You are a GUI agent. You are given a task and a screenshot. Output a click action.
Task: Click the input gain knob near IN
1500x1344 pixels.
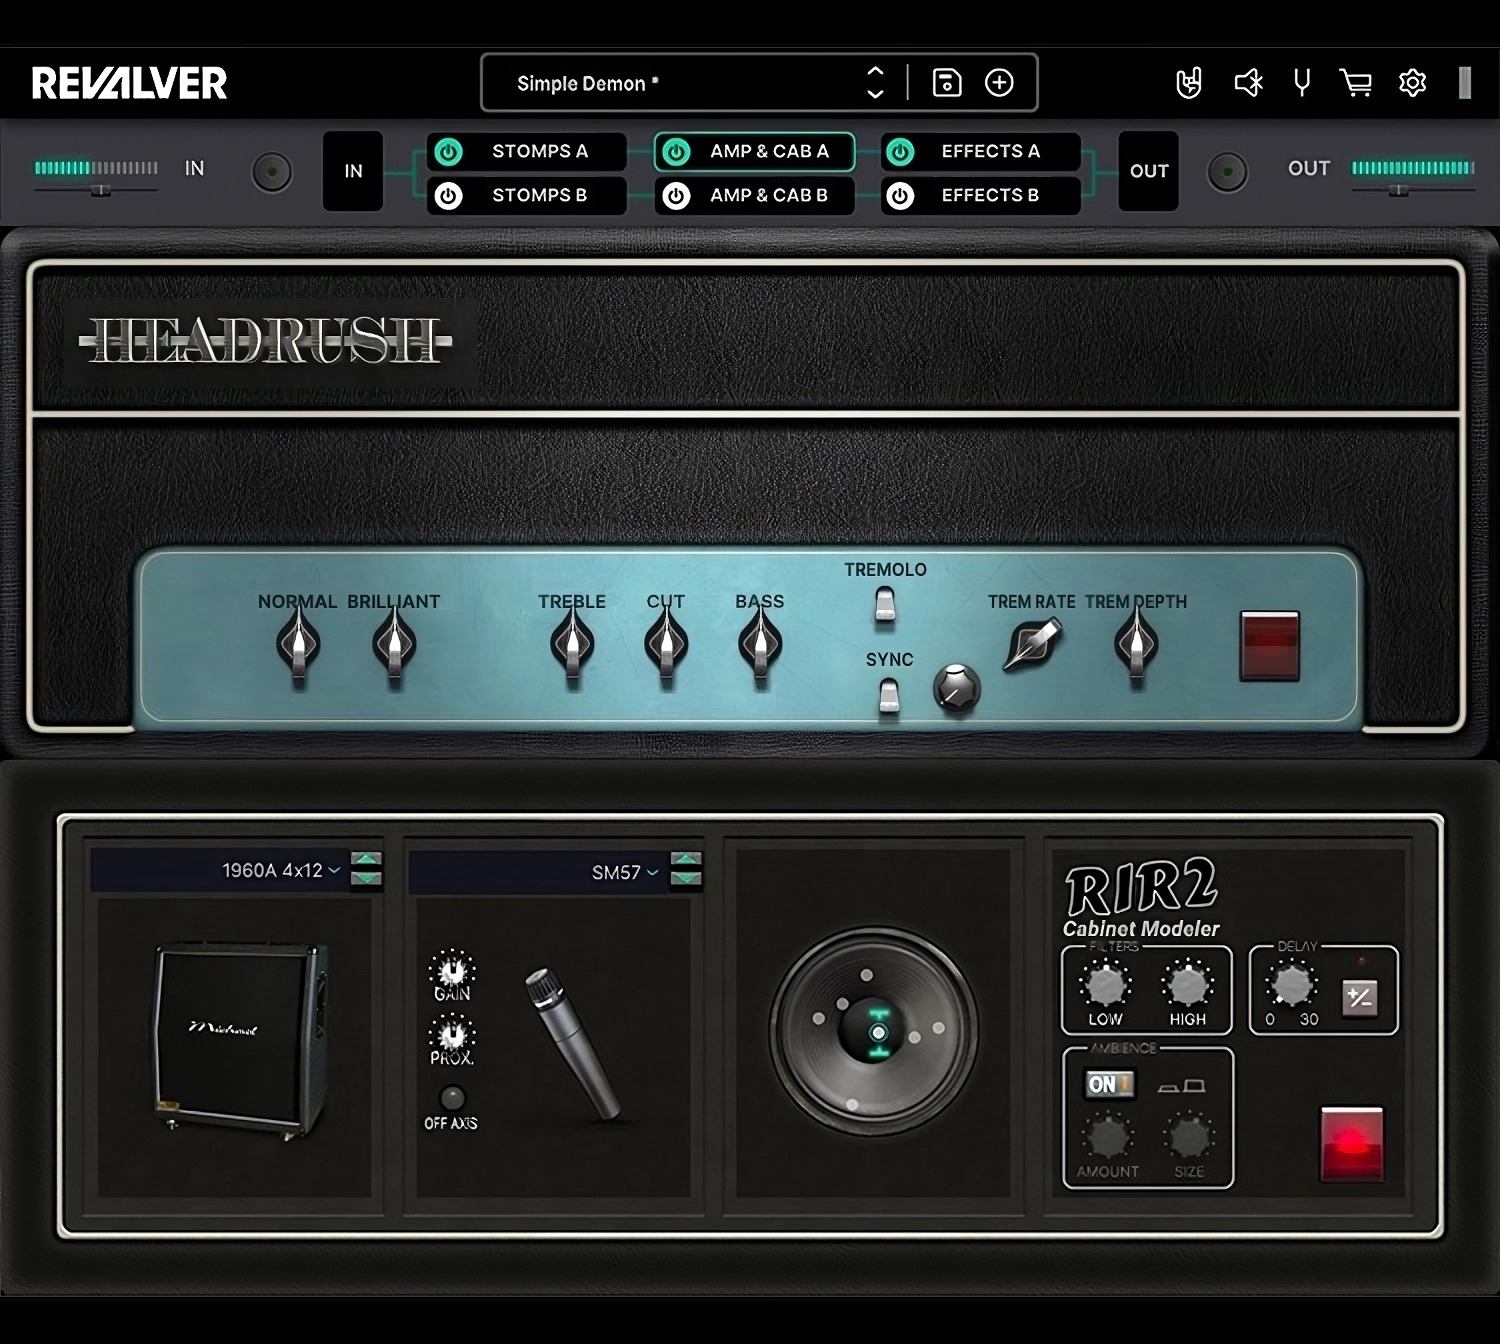coord(272,173)
